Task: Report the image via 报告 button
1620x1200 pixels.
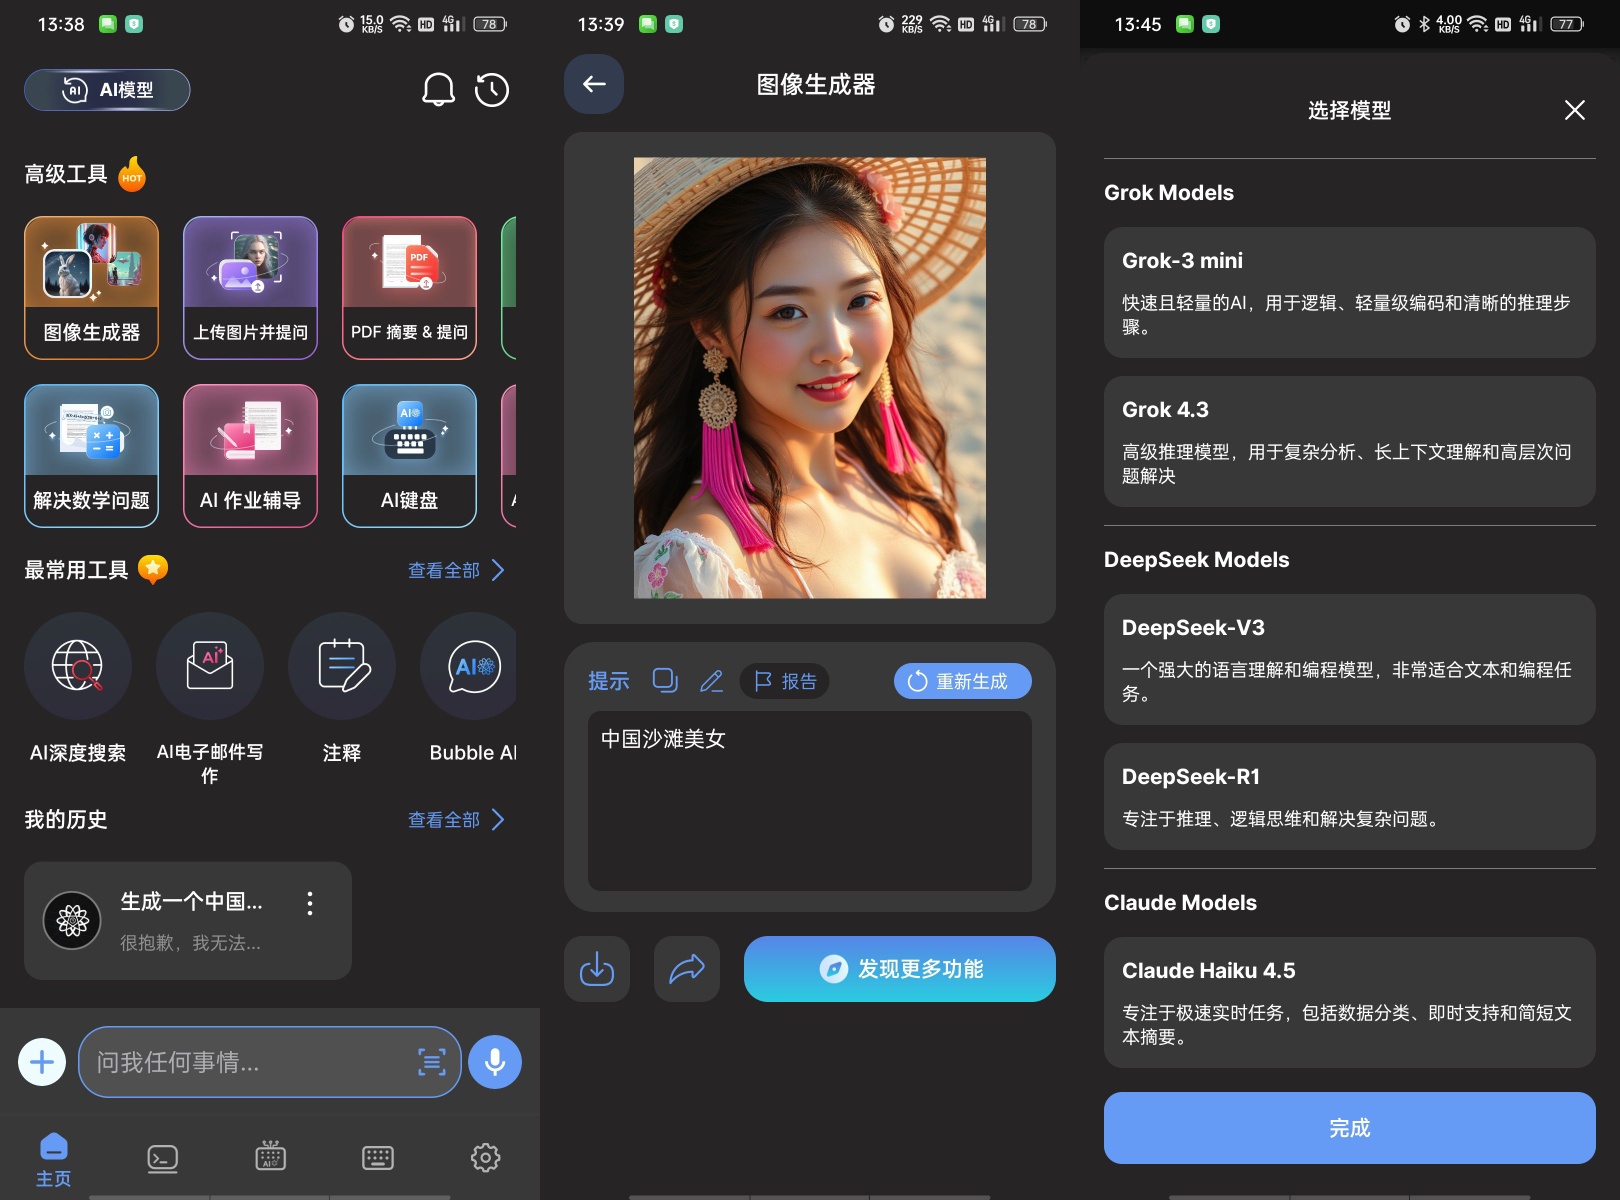Action: (785, 681)
